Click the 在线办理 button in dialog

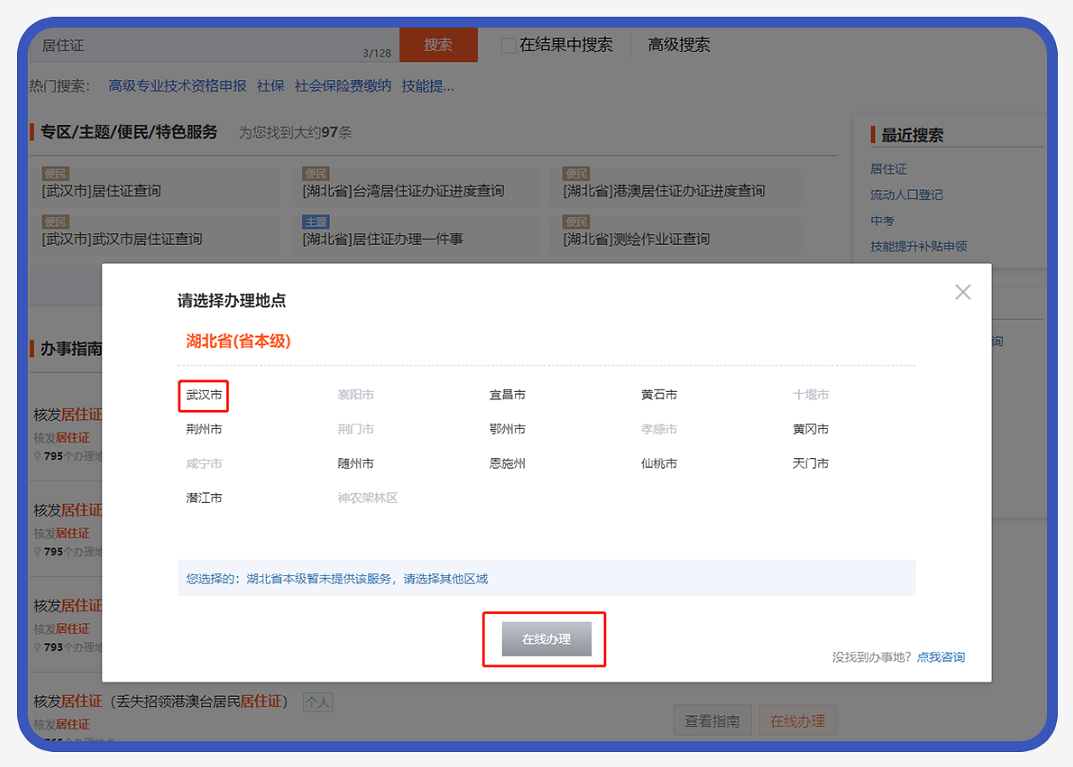click(546, 639)
